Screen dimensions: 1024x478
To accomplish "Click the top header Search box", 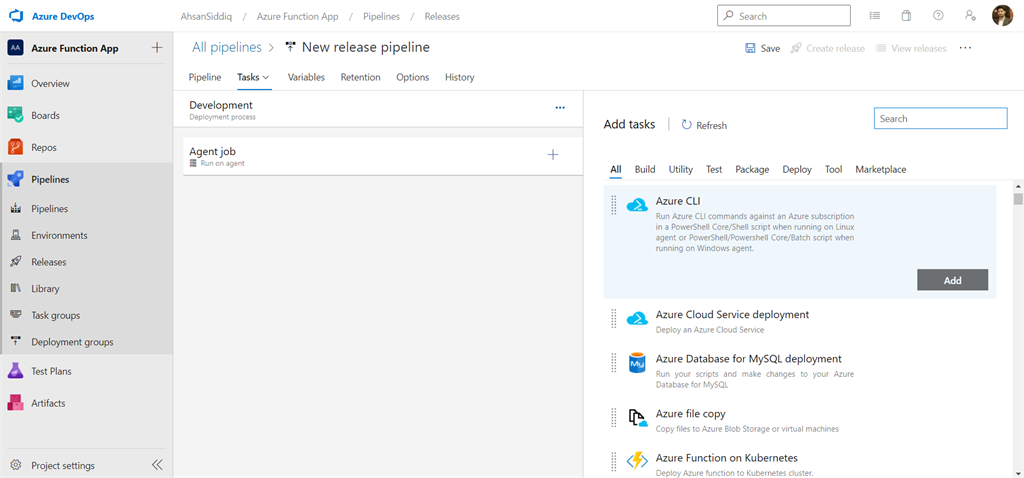I will pos(784,16).
